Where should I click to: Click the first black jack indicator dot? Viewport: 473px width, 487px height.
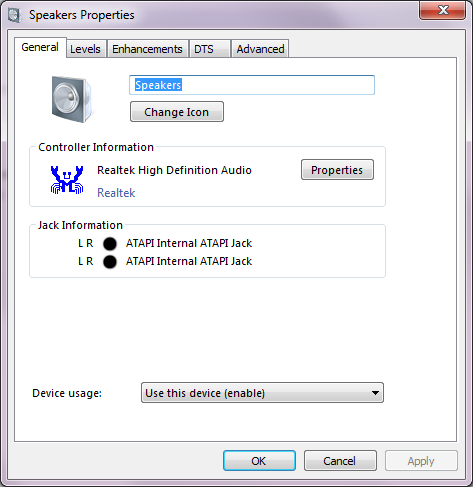[110, 244]
